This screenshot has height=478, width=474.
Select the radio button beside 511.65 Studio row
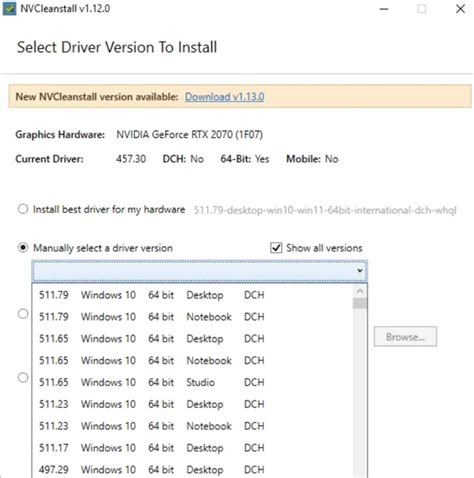[23, 378]
